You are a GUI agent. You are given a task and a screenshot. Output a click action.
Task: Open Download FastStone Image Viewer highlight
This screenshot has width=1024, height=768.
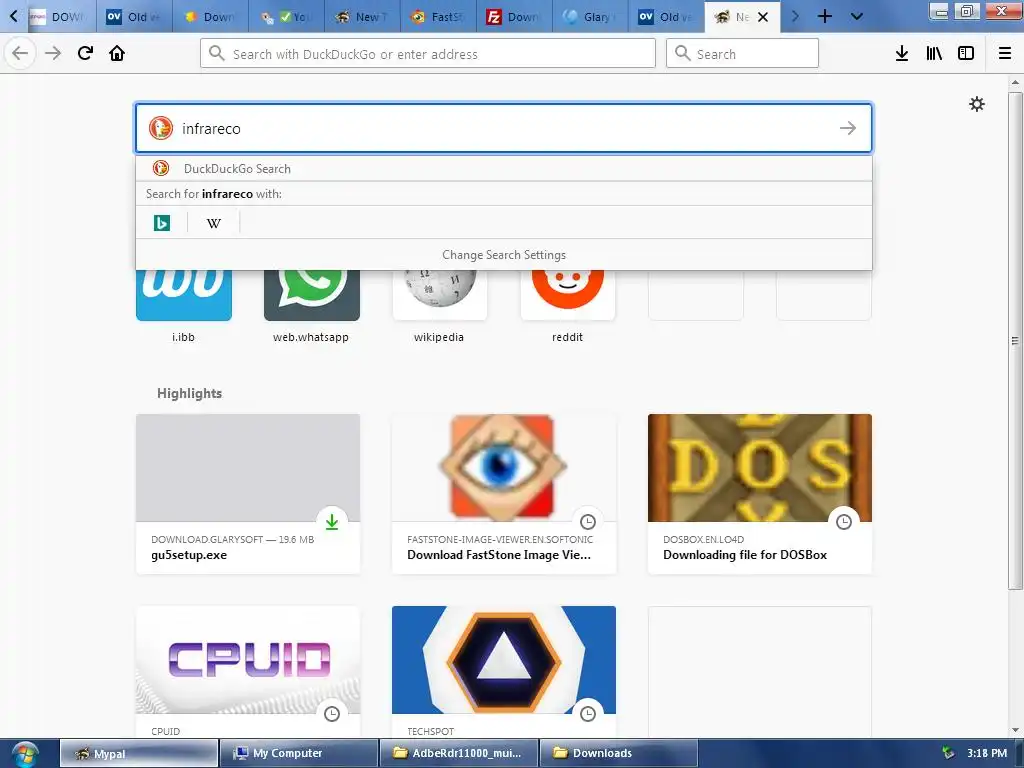click(504, 494)
